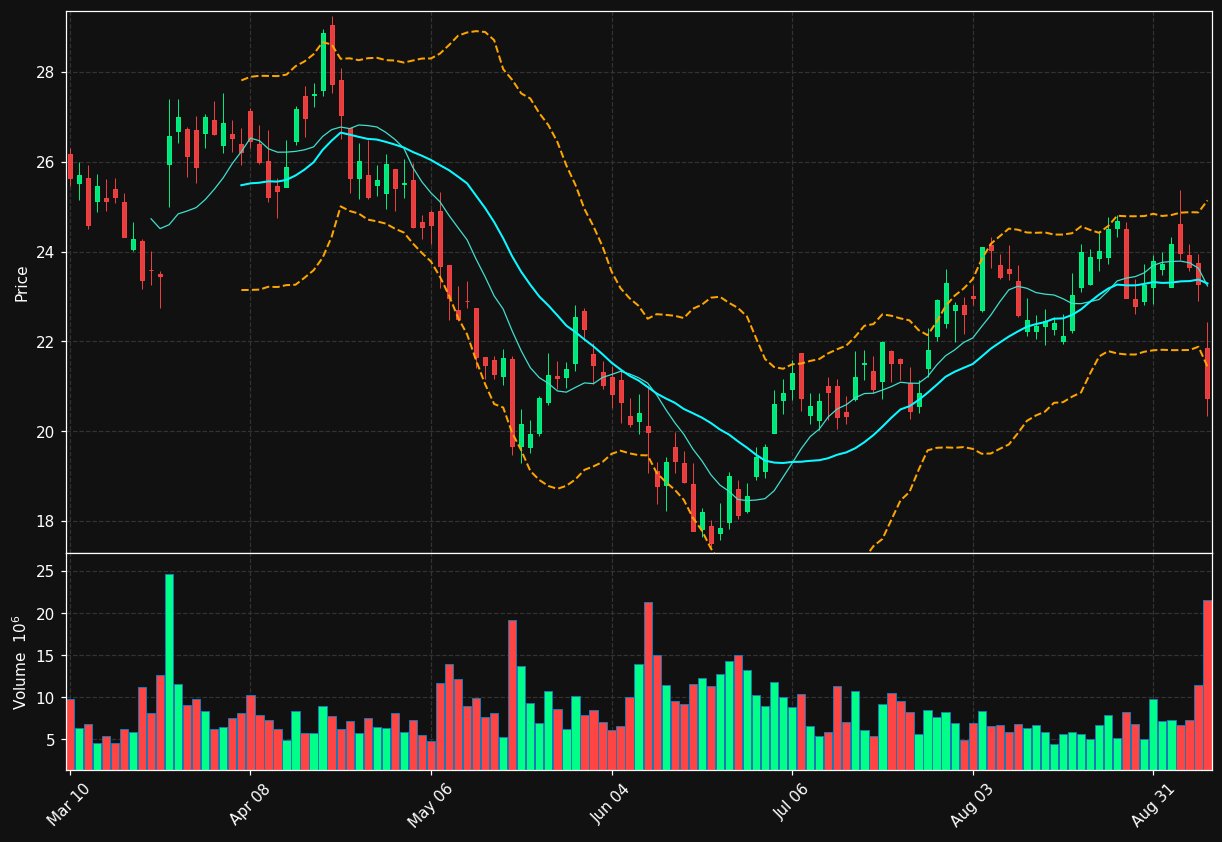Click the volume axis value 20
Image resolution: width=1222 pixels, height=842 pixels.
pos(47,614)
